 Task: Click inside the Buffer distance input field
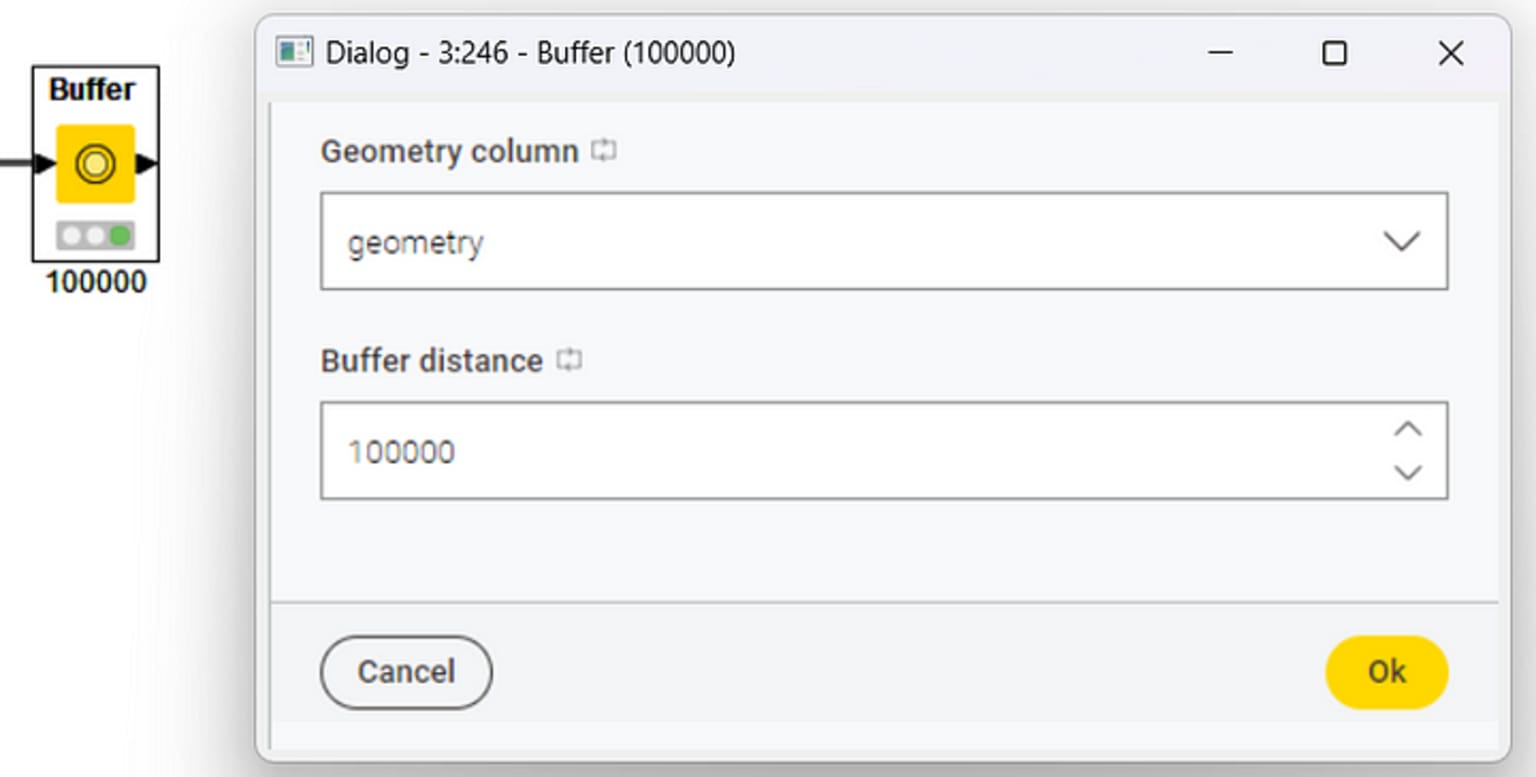(800, 451)
